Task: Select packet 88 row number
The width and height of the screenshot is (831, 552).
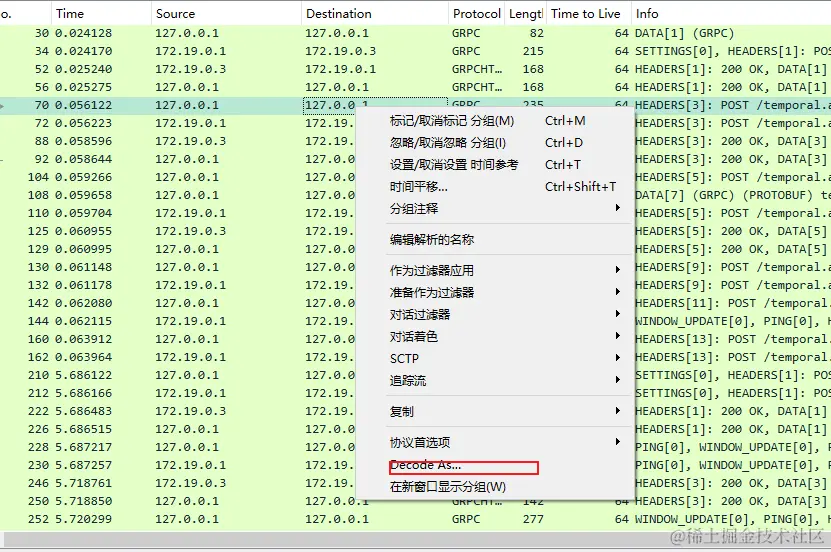Action: pyautogui.click(x=41, y=141)
